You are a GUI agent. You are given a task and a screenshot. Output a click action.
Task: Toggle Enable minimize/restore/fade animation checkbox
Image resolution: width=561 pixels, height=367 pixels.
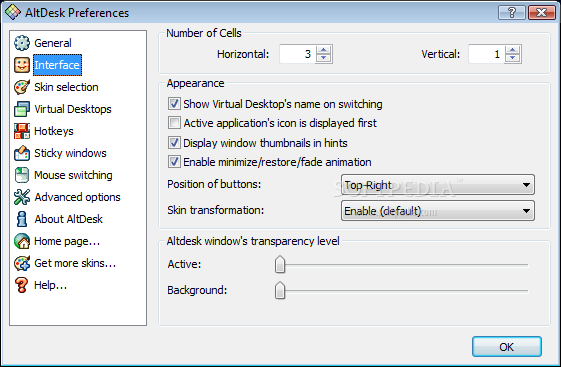click(x=174, y=162)
